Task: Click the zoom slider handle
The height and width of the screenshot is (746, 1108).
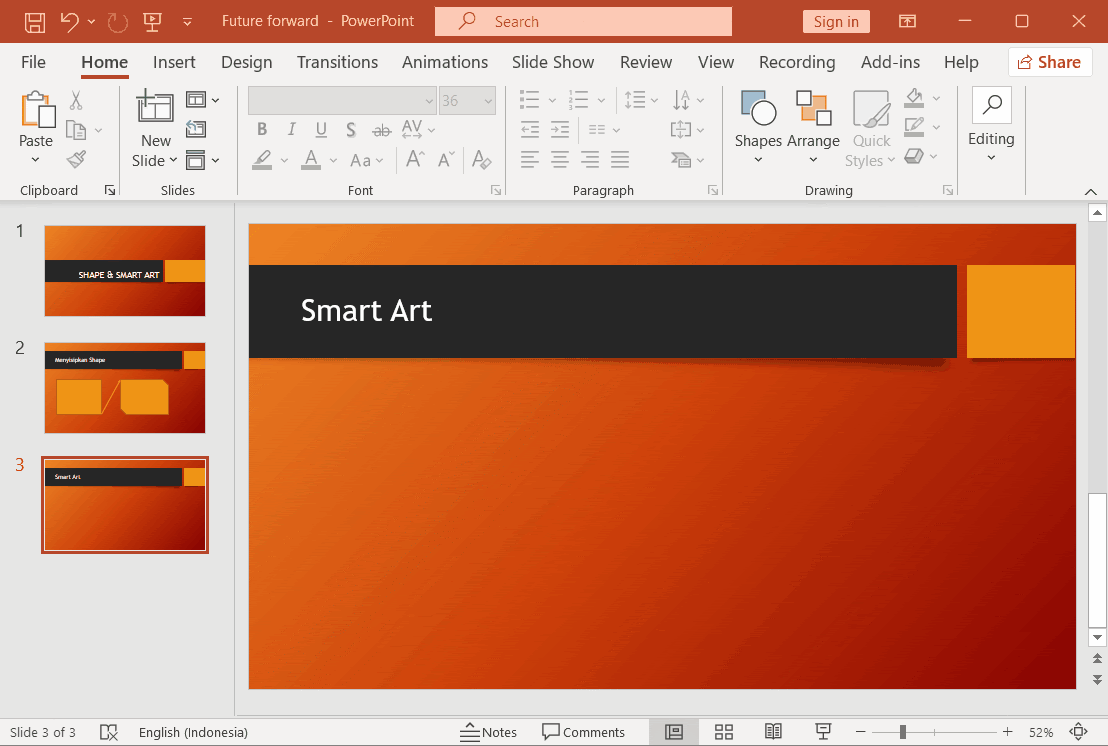Action: coord(902,732)
